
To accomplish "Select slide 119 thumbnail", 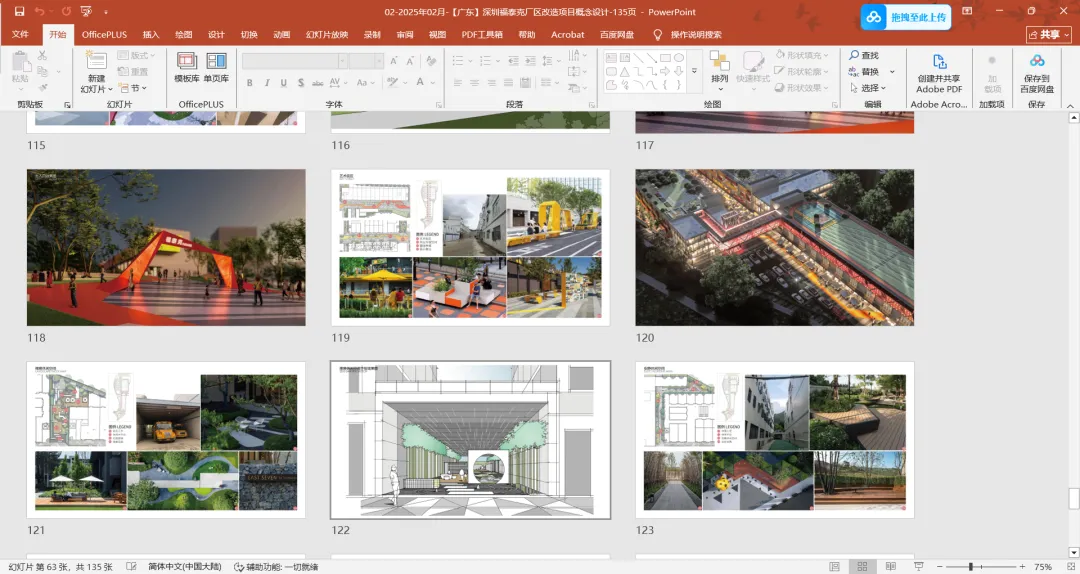I will point(470,247).
